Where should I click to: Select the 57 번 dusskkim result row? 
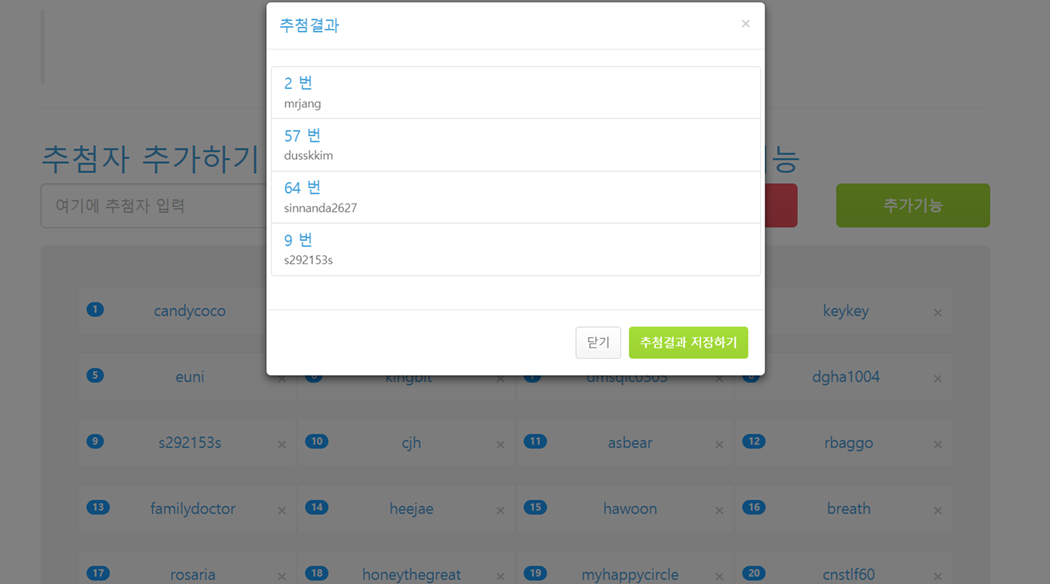coord(516,145)
